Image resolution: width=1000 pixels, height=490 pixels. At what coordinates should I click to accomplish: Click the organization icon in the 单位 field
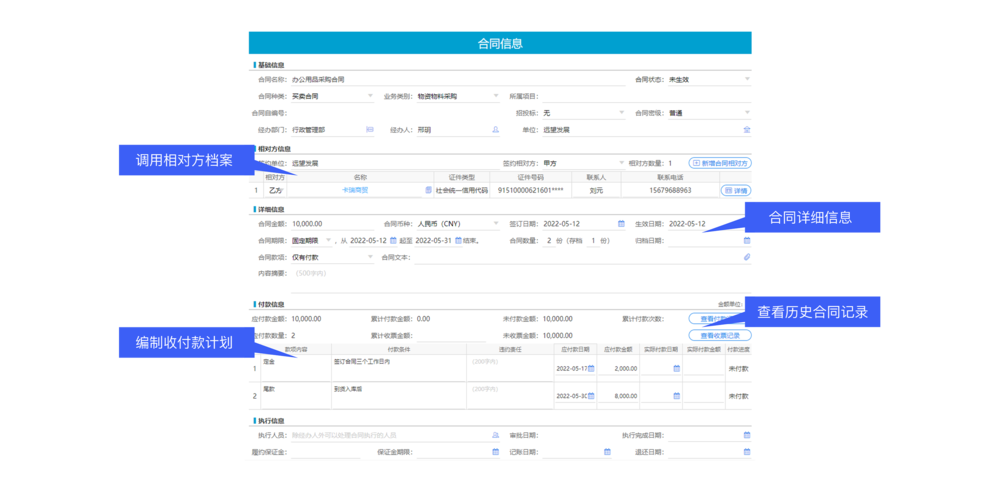745,130
